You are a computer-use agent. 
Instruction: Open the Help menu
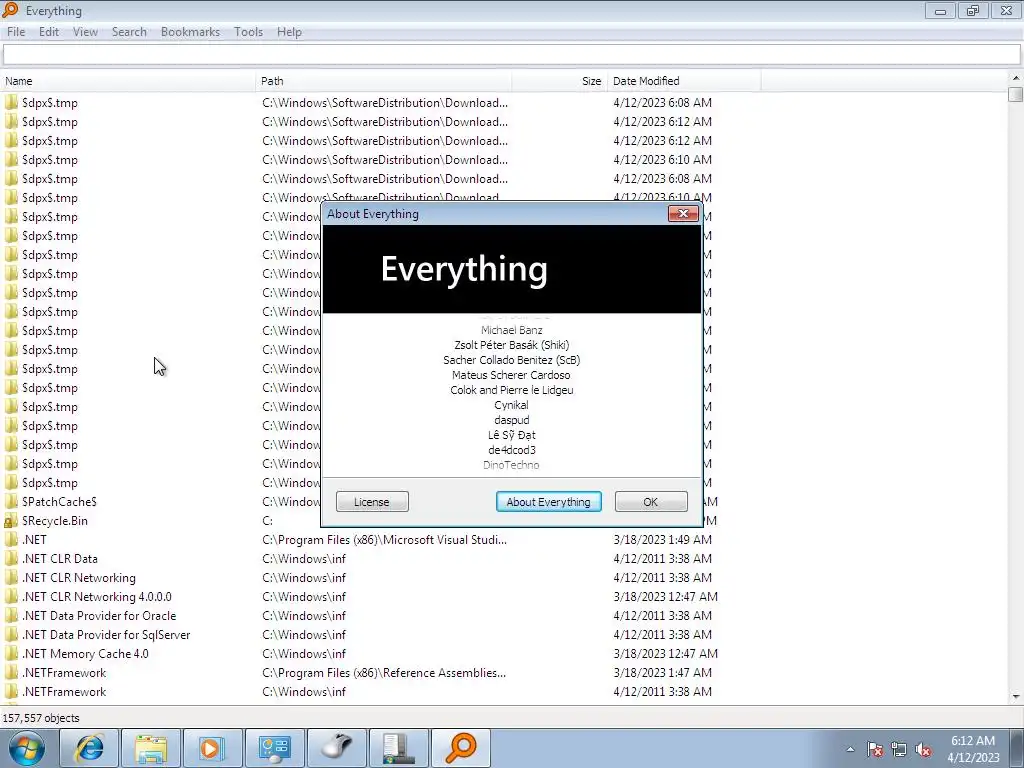click(289, 32)
